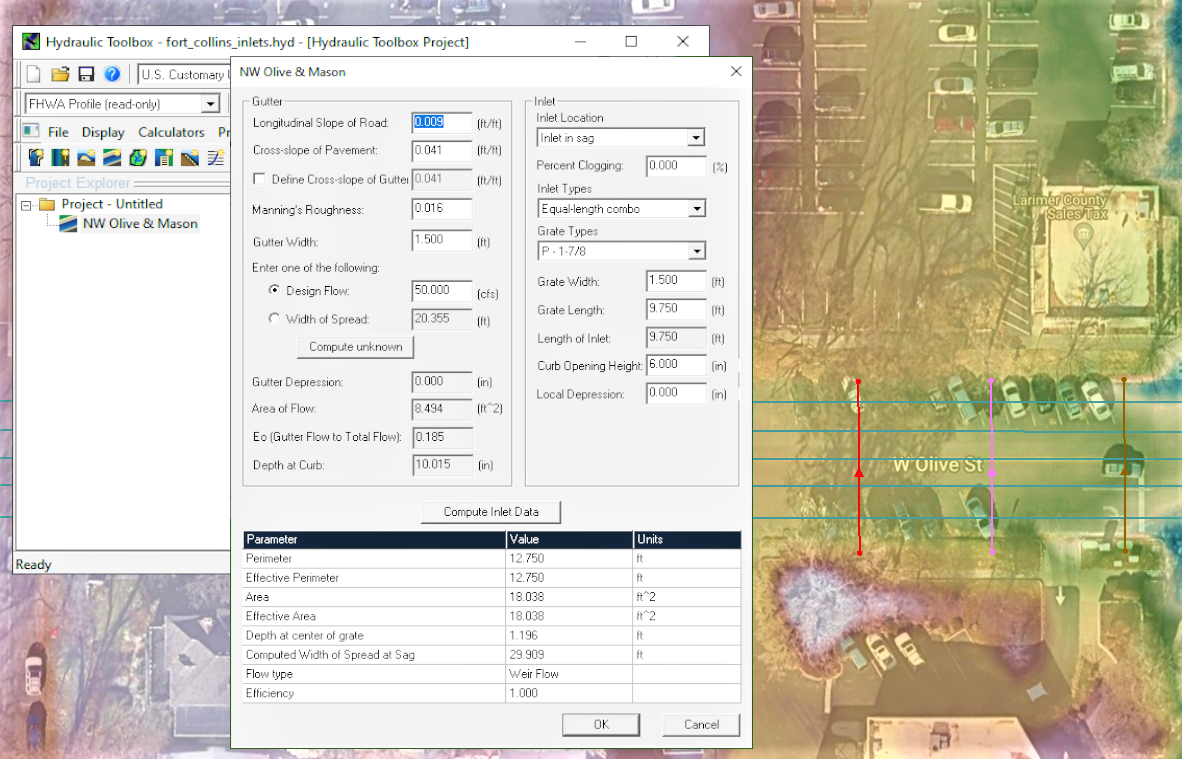Viewport: 1182px width, 759px height.
Task: Open the rating curve calculator icon
Action: click(216, 157)
